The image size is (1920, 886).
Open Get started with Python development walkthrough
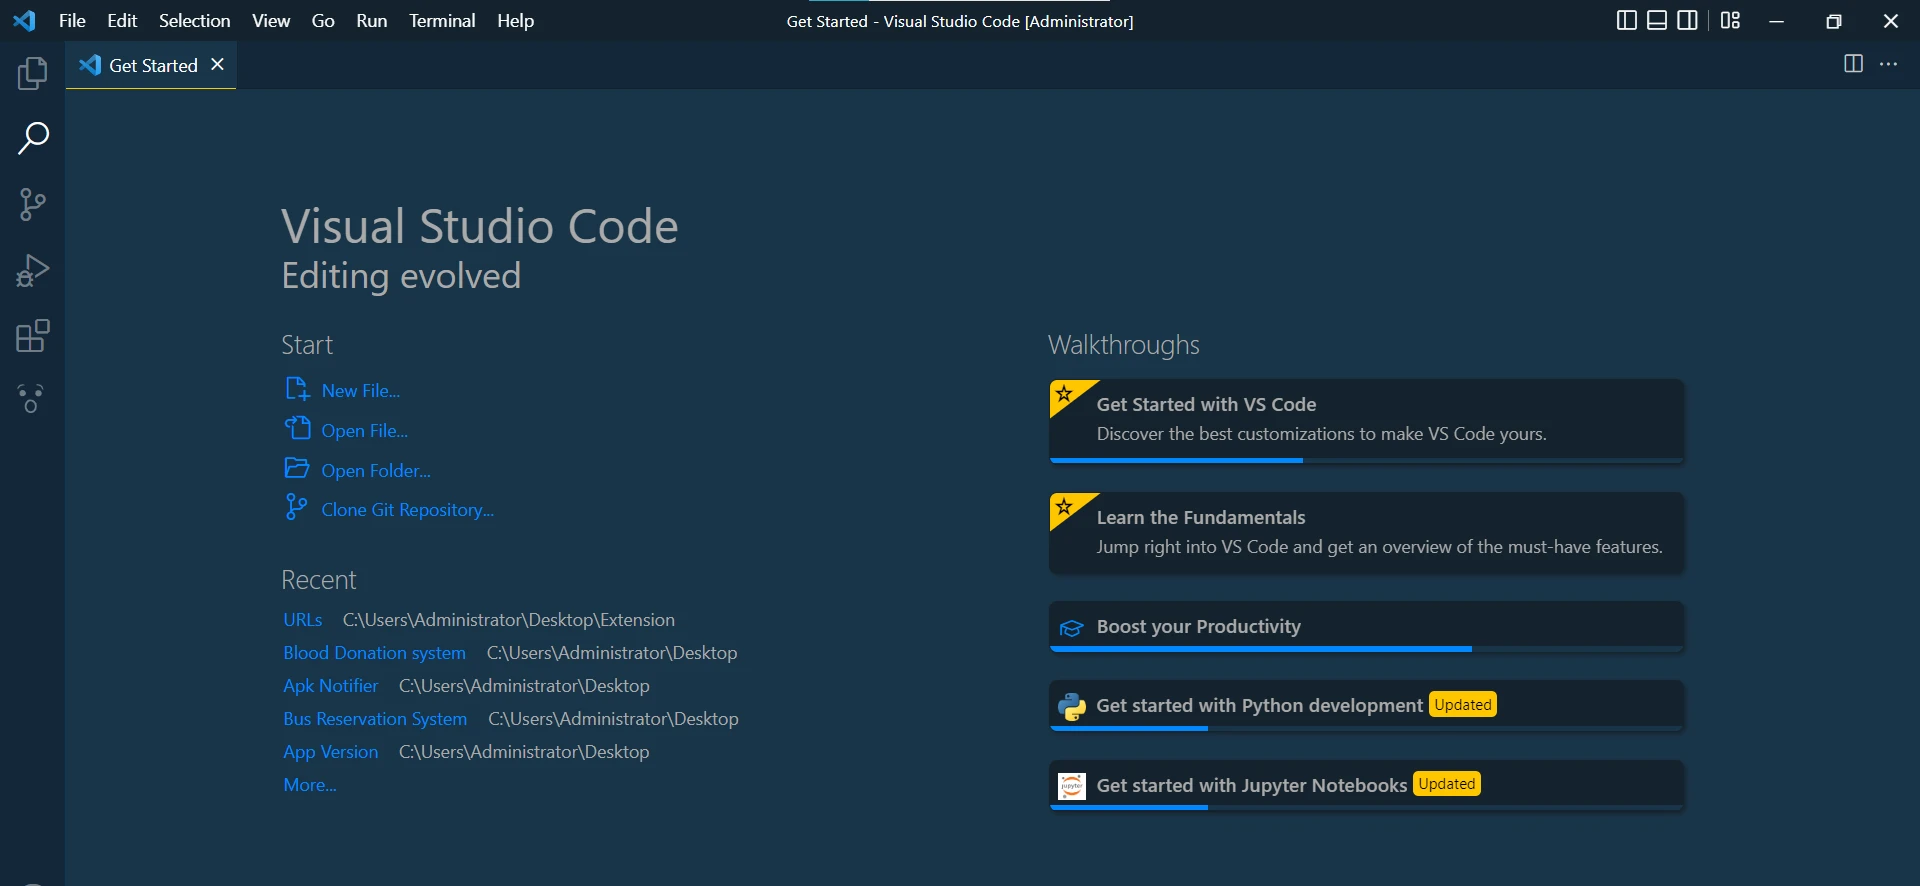pyautogui.click(x=1366, y=706)
